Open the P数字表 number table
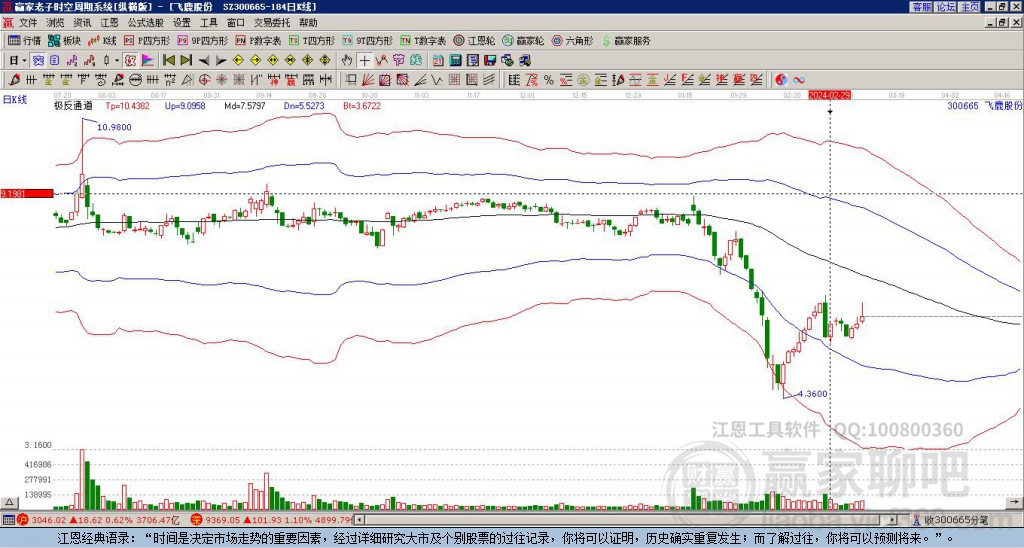This screenshot has width=1024, height=548. click(x=259, y=40)
